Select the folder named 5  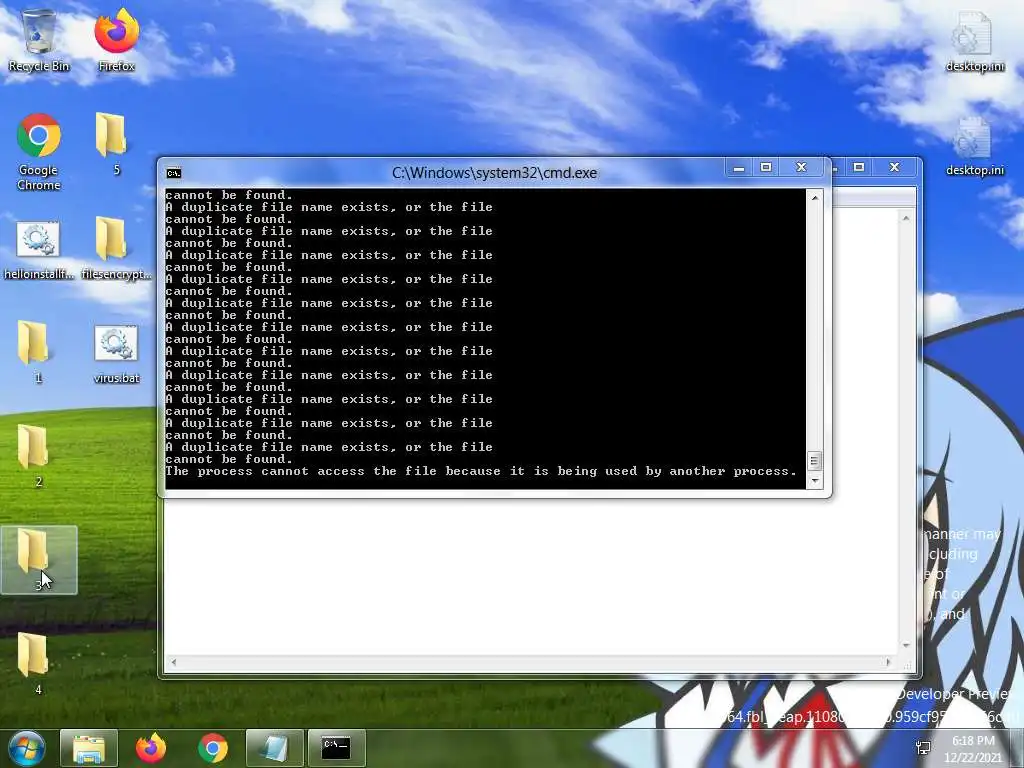tap(116, 144)
